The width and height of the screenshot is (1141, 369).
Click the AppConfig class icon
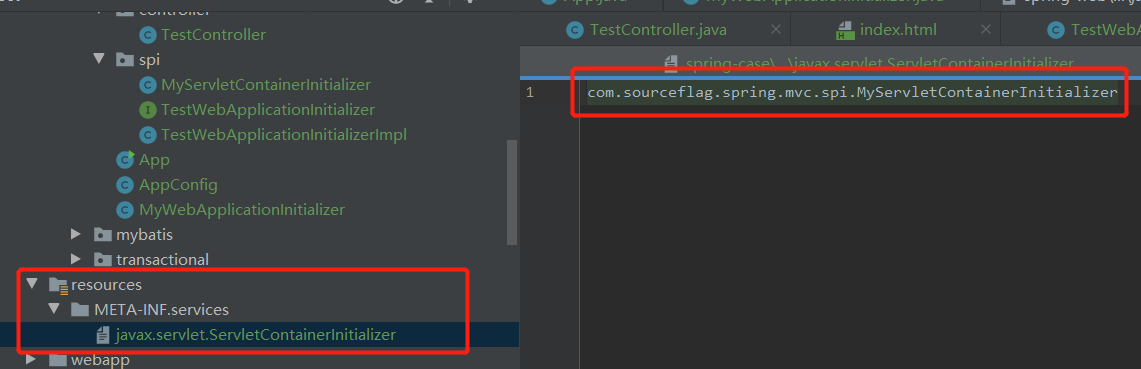pyautogui.click(x=126, y=185)
